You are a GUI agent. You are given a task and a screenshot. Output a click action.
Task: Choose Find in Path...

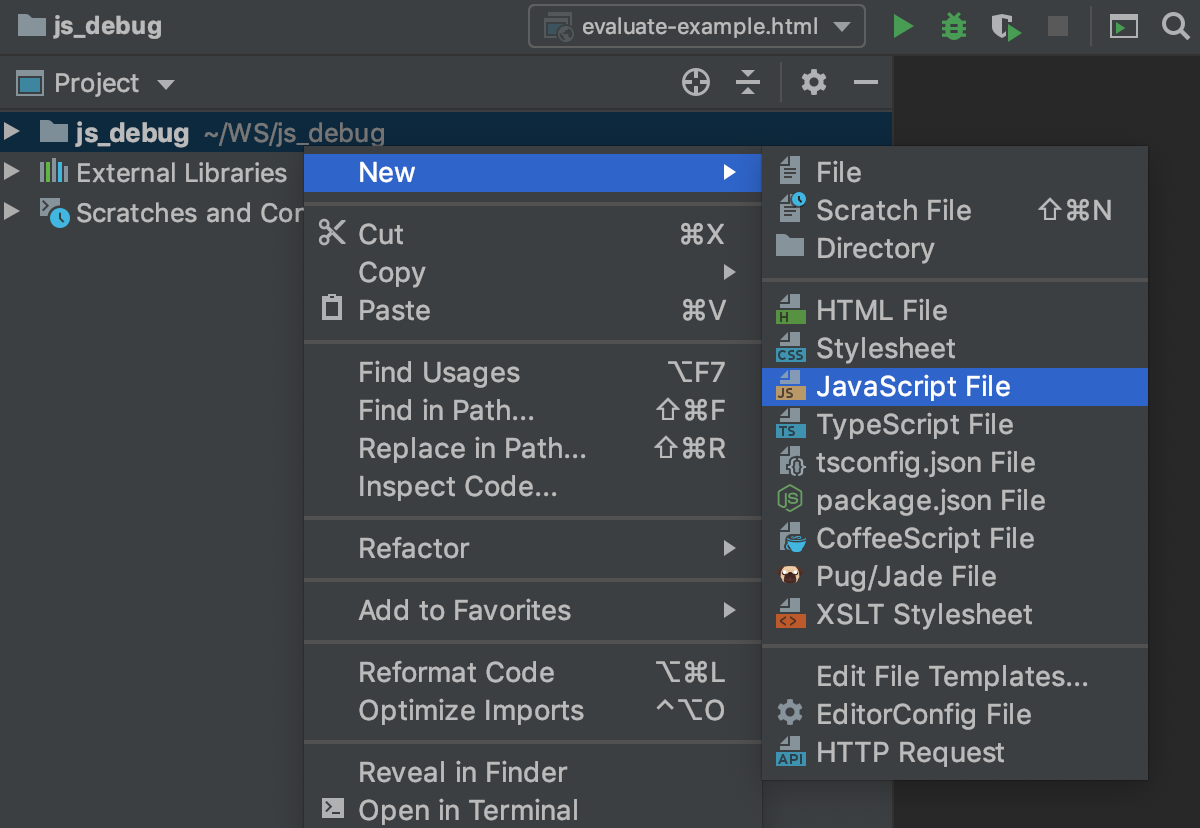pyautogui.click(x=533, y=411)
